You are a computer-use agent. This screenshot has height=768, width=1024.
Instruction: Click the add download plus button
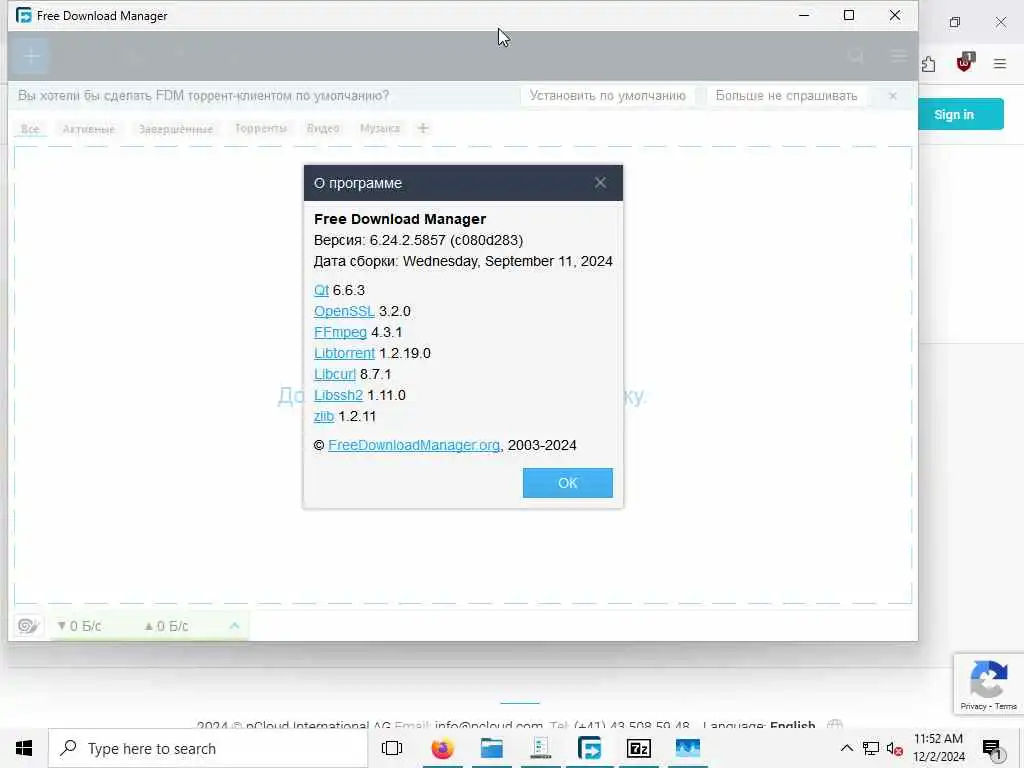pos(31,56)
